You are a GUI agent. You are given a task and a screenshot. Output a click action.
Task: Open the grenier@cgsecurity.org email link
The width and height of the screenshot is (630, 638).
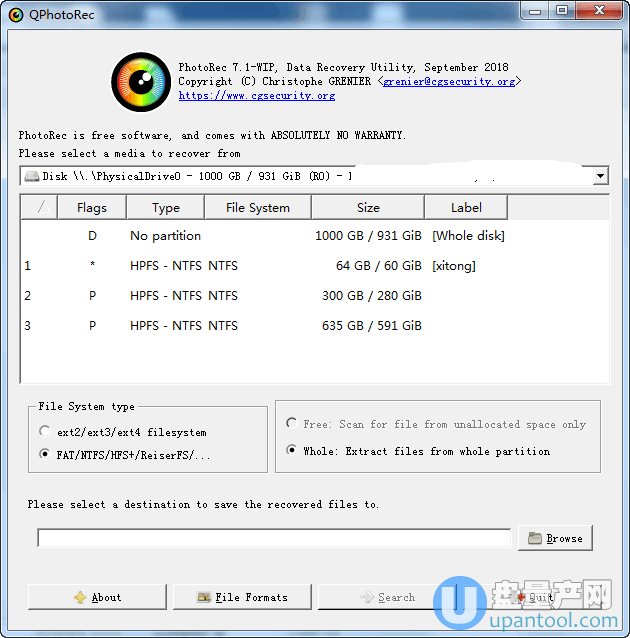(x=449, y=81)
